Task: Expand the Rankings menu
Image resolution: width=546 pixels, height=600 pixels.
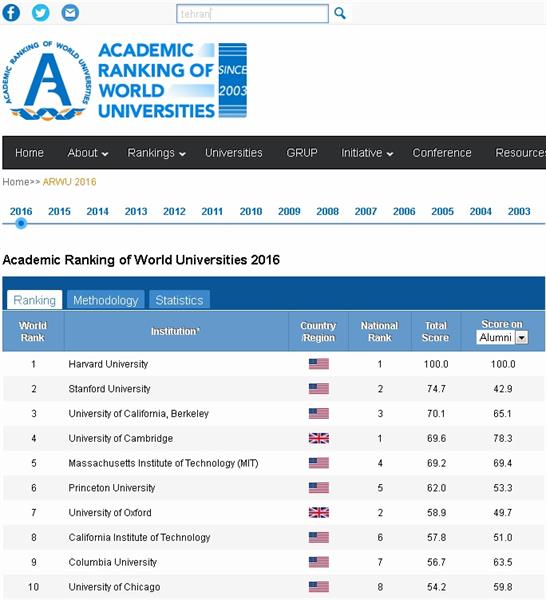Action: point(156,153)
